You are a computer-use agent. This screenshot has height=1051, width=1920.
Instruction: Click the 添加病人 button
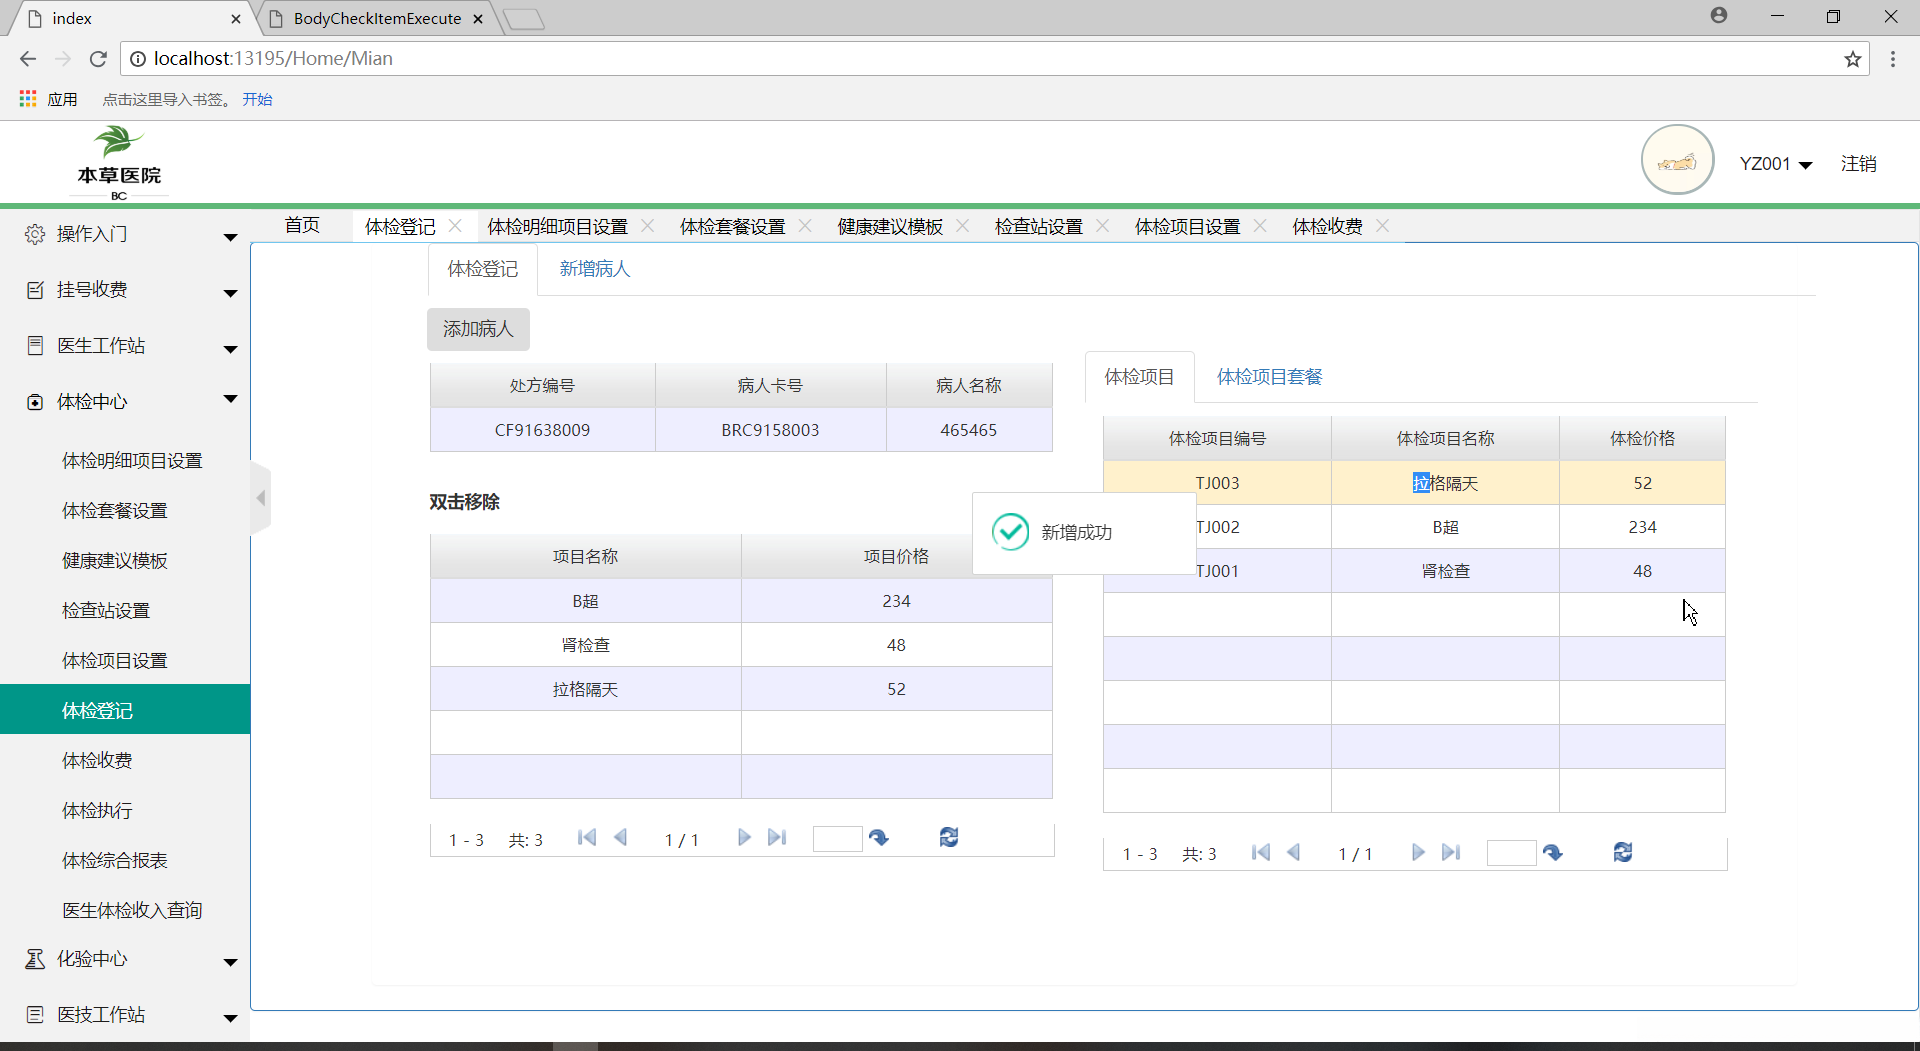coord(478,329)
